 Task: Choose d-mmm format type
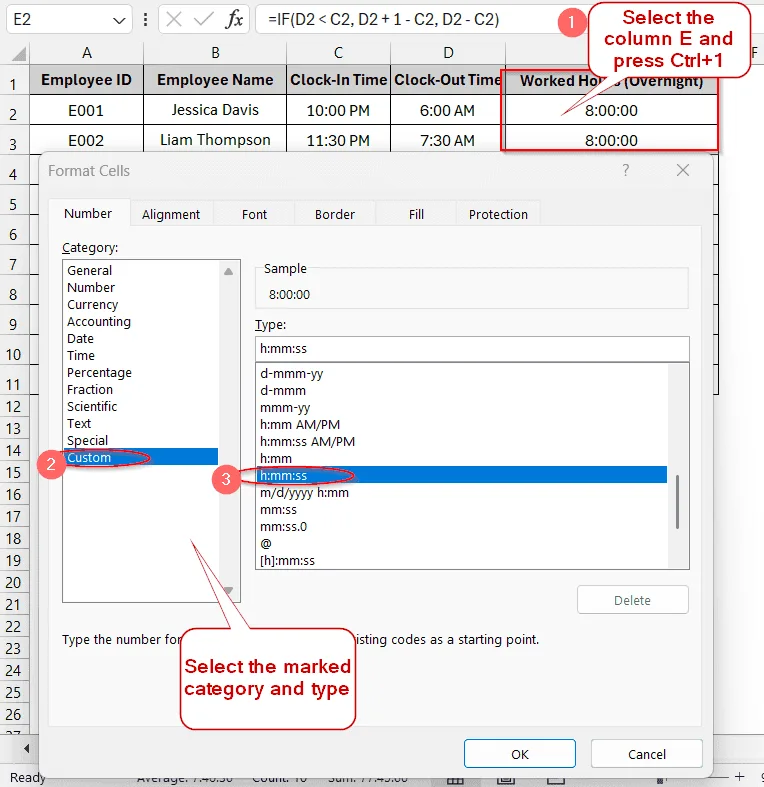(462, 390)
